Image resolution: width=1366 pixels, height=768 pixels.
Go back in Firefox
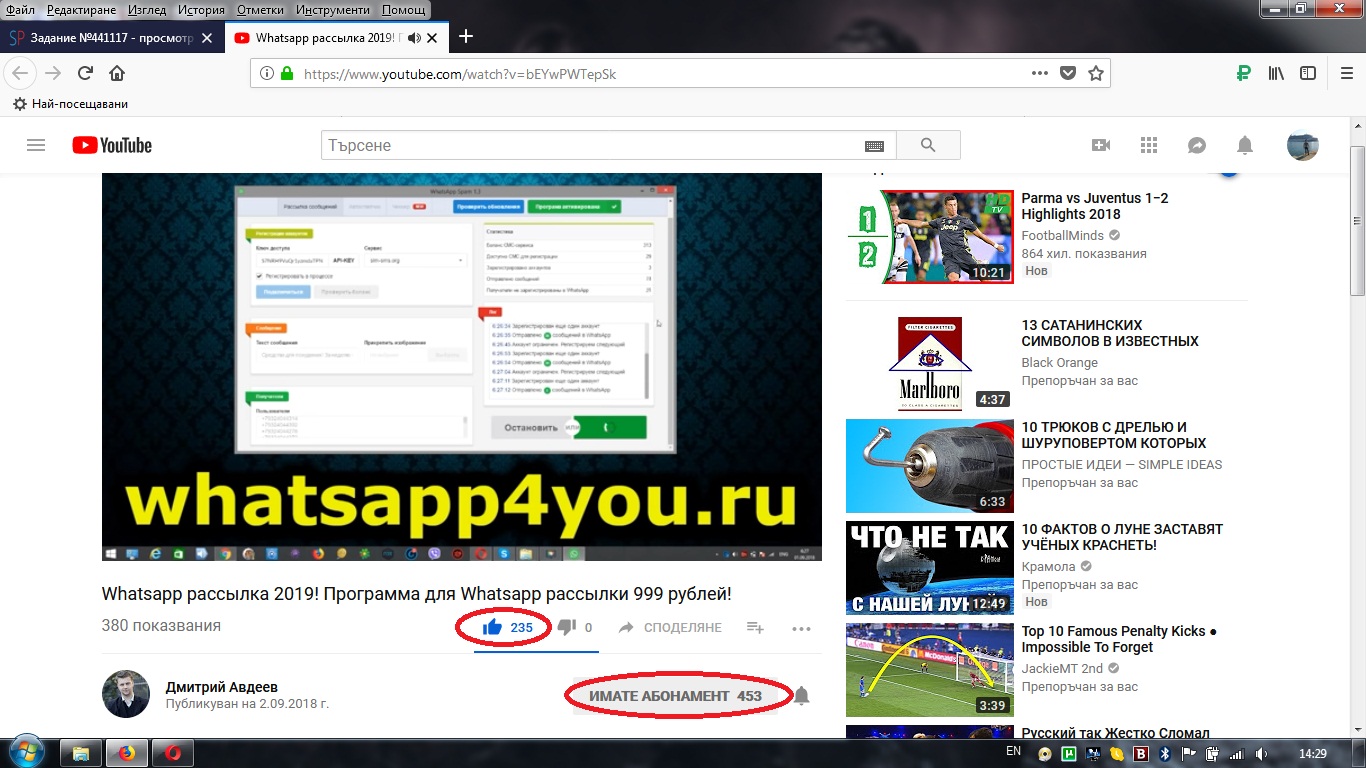click(x=21, y=73)
